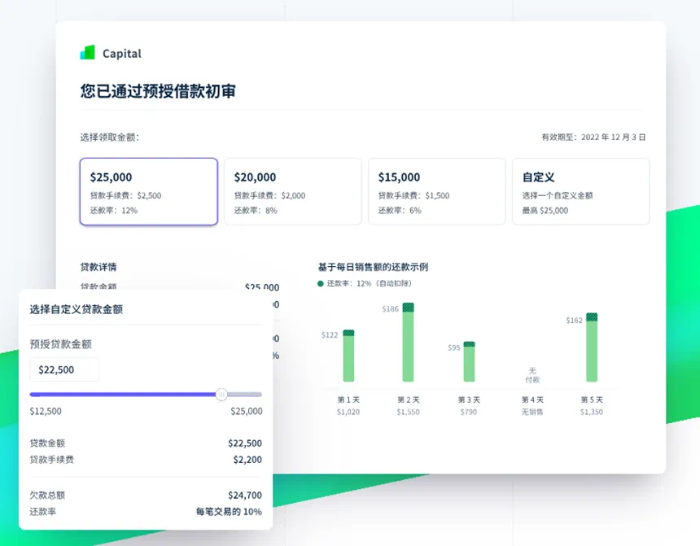The width and height of the screenshot is (700, 546).
Task: Click the $790 sales amount under day 3
Action: click(469, 412)
